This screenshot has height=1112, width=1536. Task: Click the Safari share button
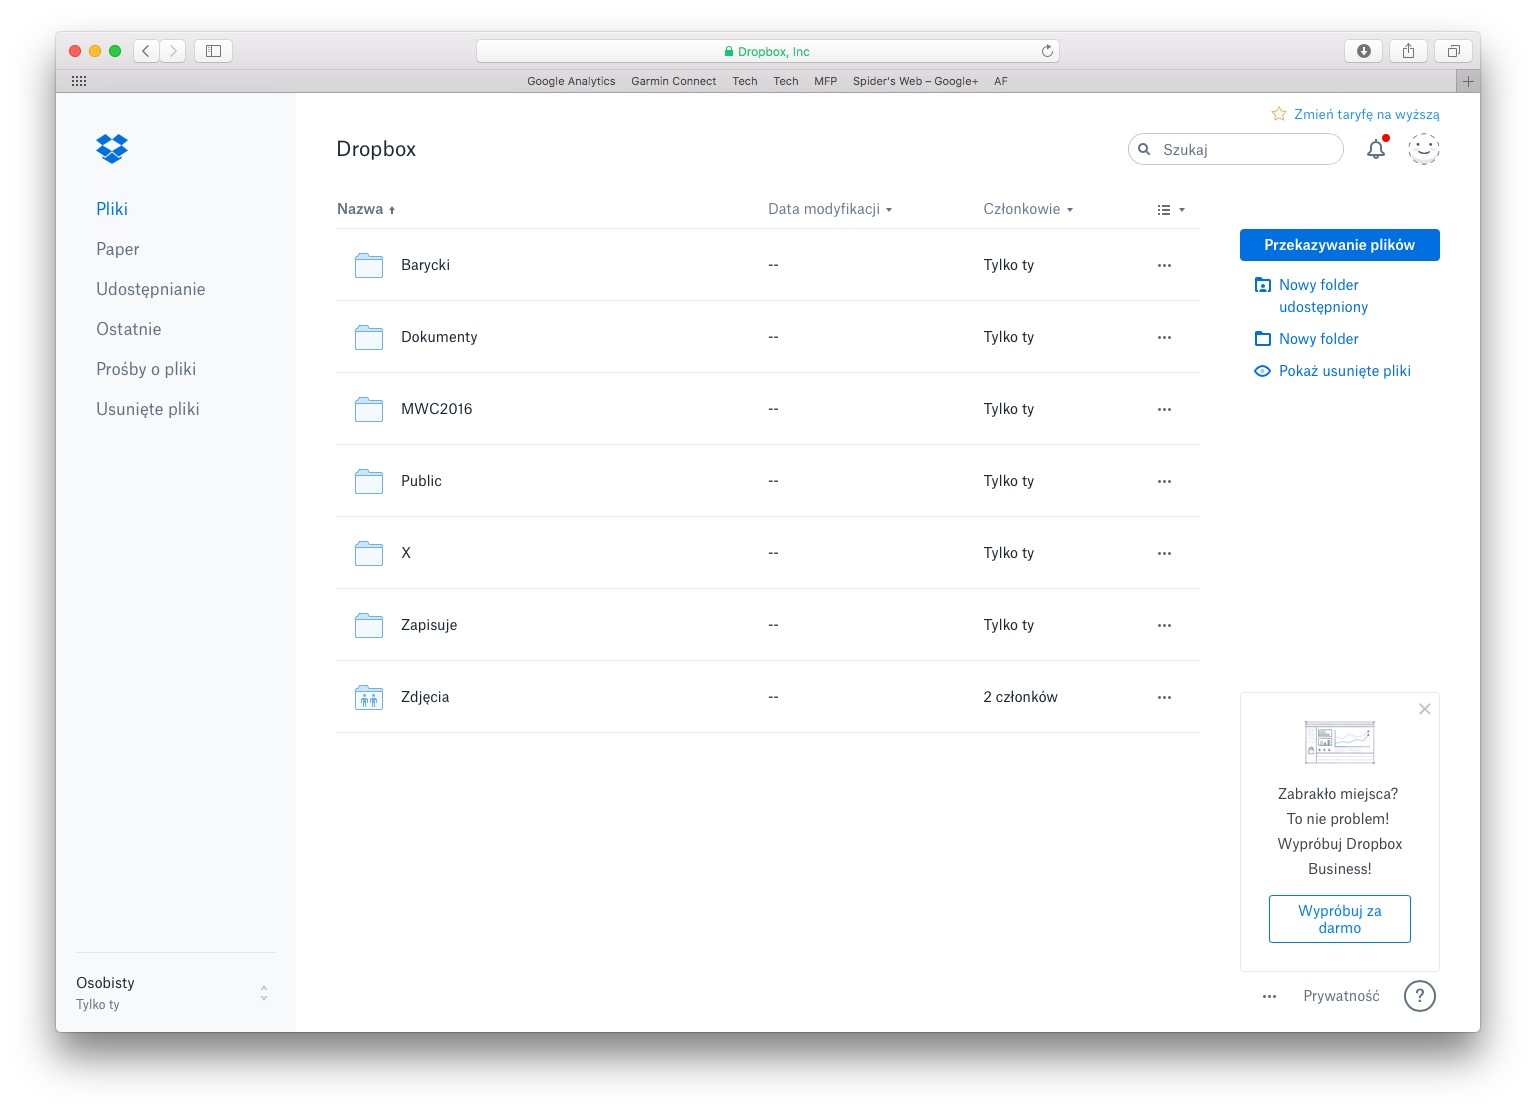point(1408,51)
